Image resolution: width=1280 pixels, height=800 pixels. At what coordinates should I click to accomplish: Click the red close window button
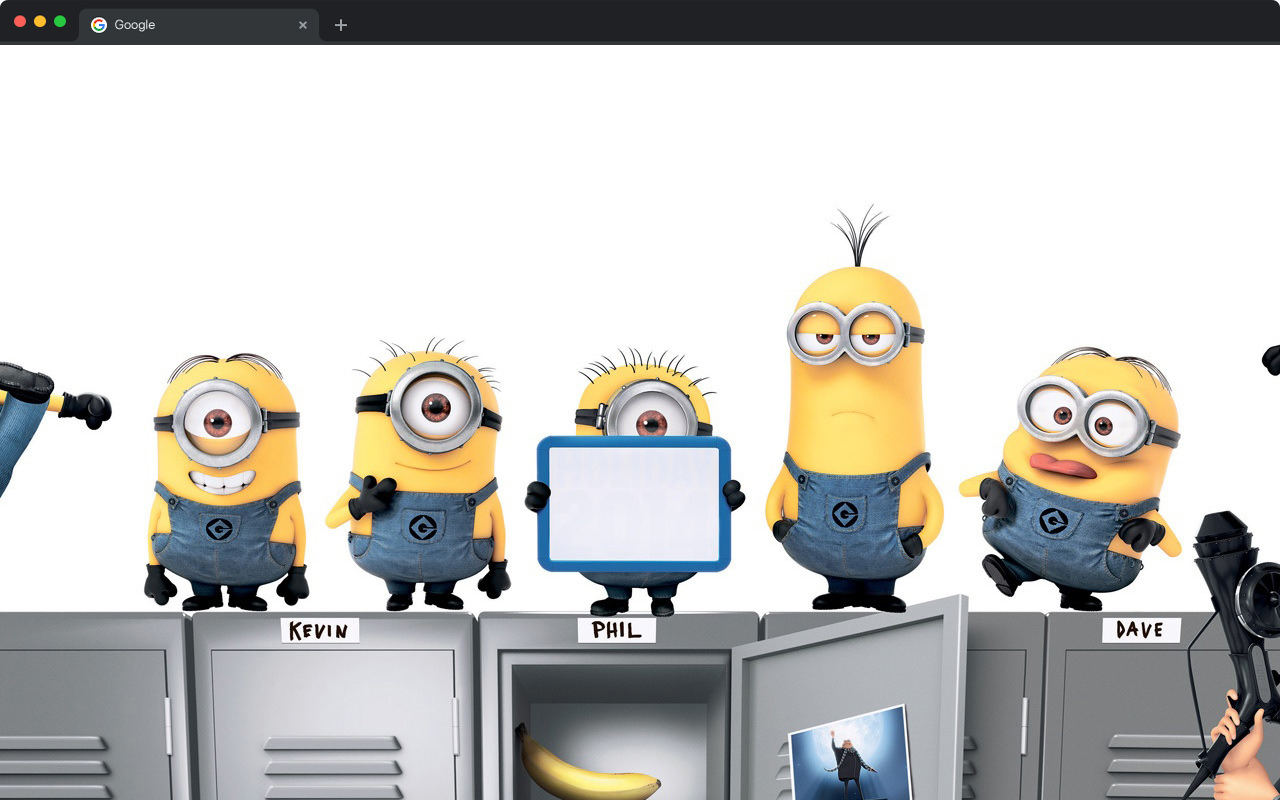coord(20,21)
